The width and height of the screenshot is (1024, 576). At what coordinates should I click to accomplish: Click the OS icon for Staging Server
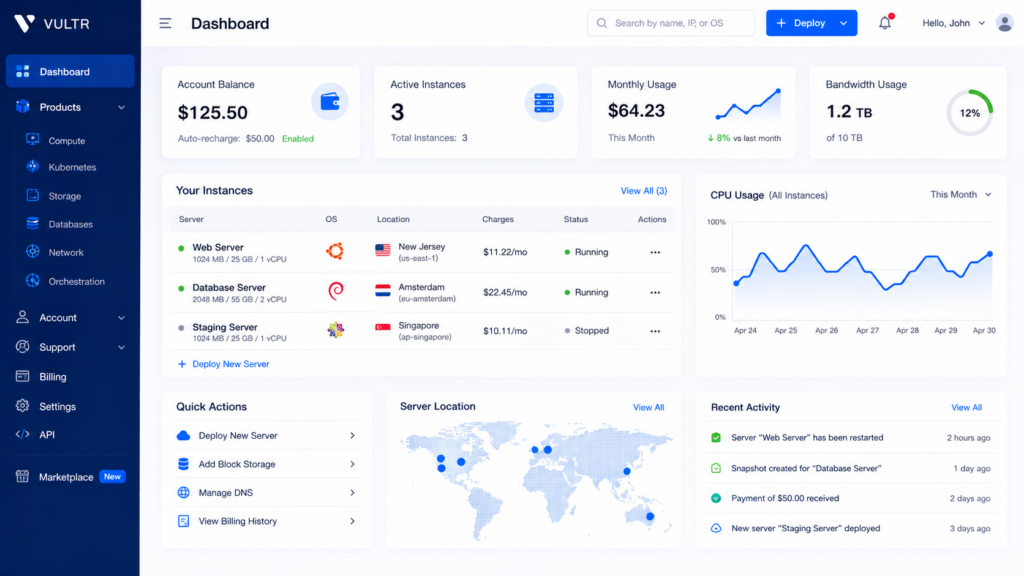(336, 330)
